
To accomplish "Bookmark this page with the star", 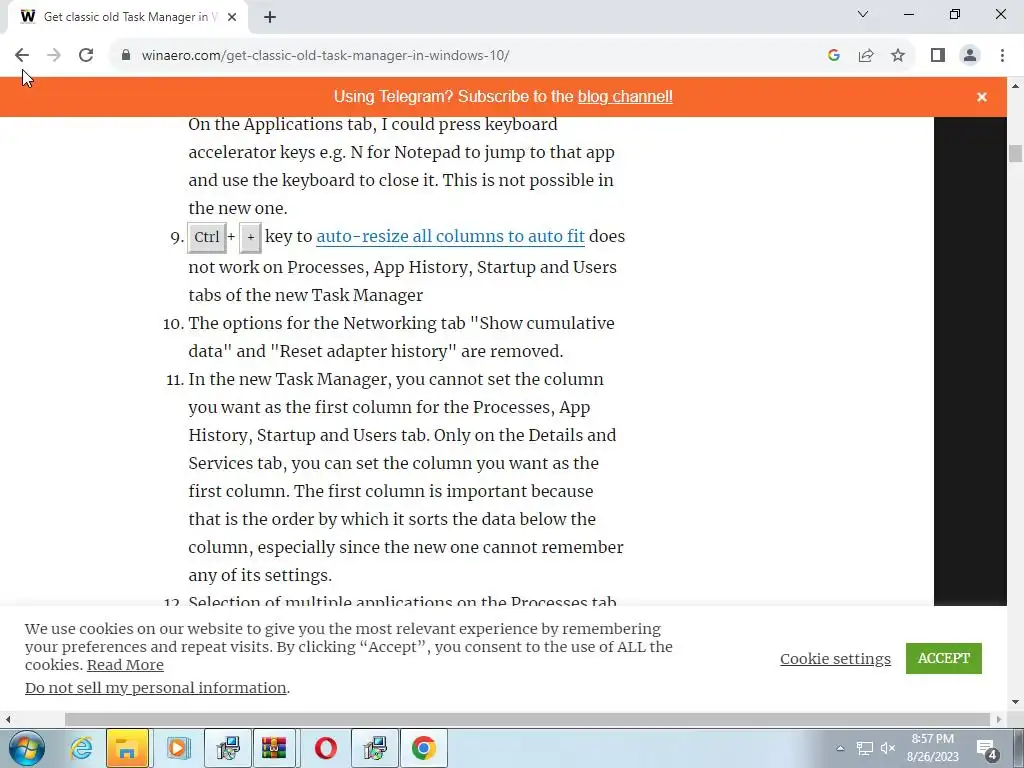I will [x=898, y=56].
